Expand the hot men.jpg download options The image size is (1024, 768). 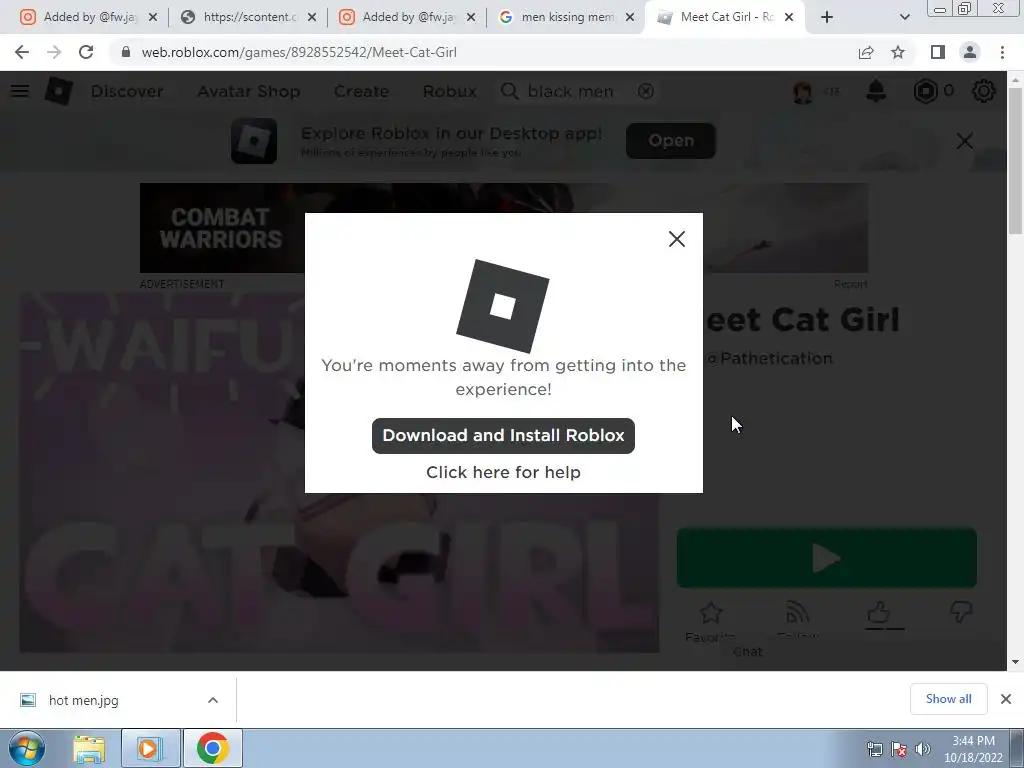coord(213,700)
